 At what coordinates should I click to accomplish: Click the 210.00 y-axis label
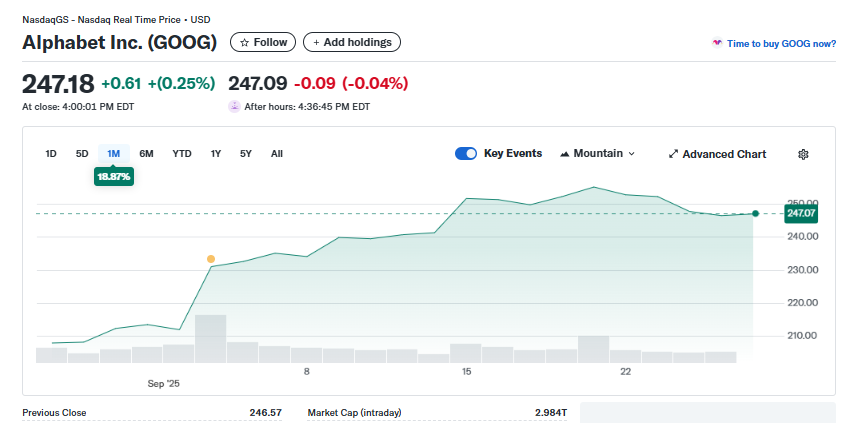(x=802, y=336)
